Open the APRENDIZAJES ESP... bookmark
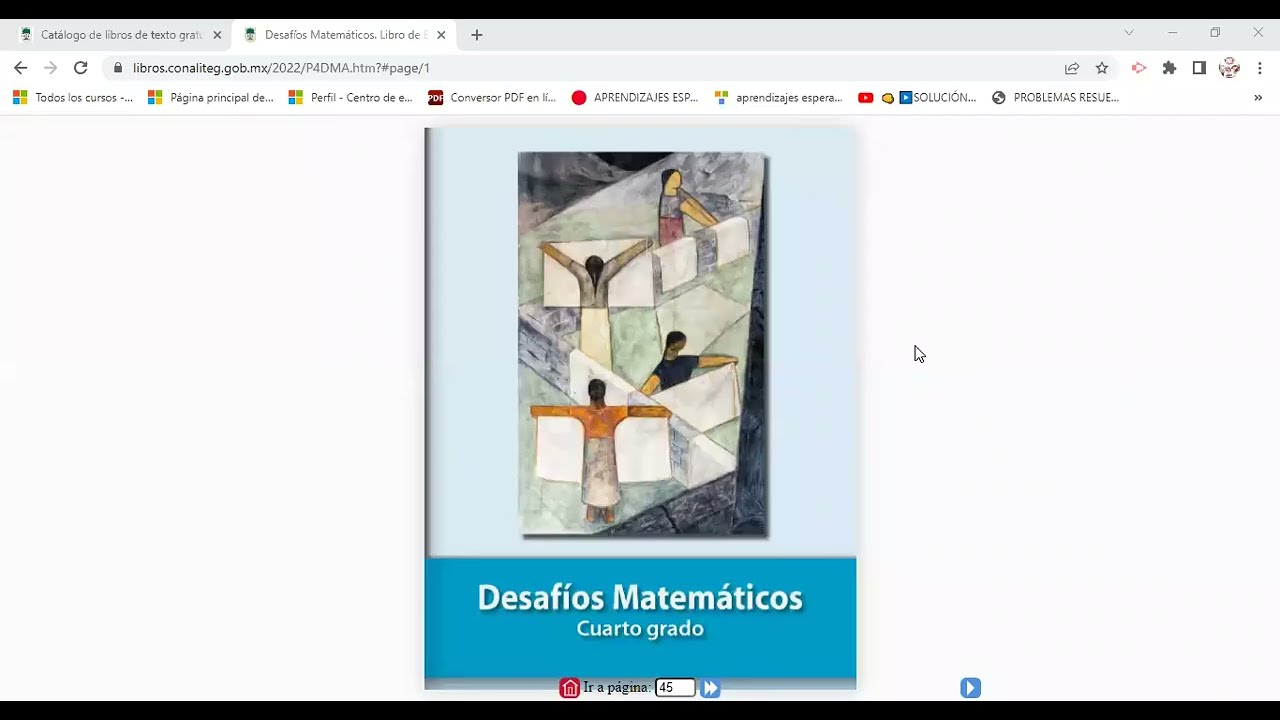This screenshot has height=720, width=1280. coord(635,98)
